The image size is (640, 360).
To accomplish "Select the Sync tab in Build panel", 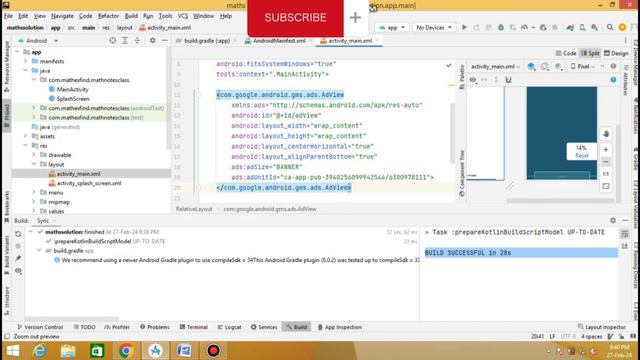I will 43,220.
